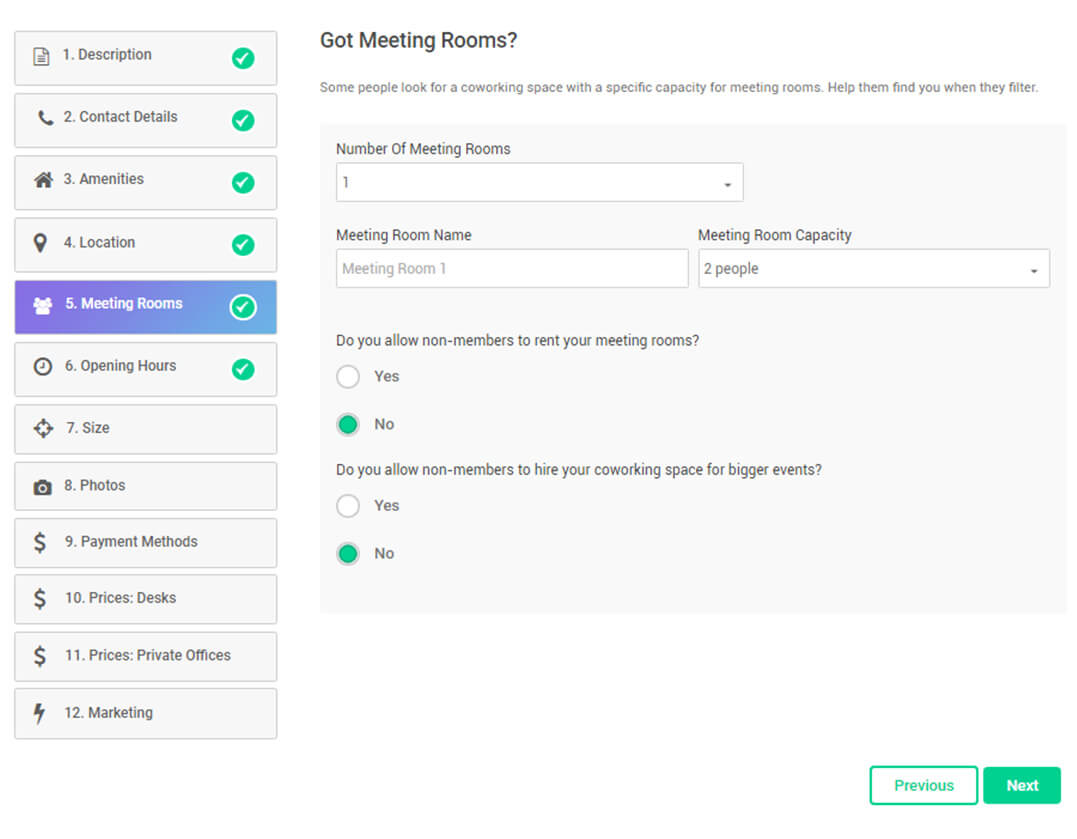
Task: Click the lightning bolt icon for Marketing
Action: click(x=40, y=713)
